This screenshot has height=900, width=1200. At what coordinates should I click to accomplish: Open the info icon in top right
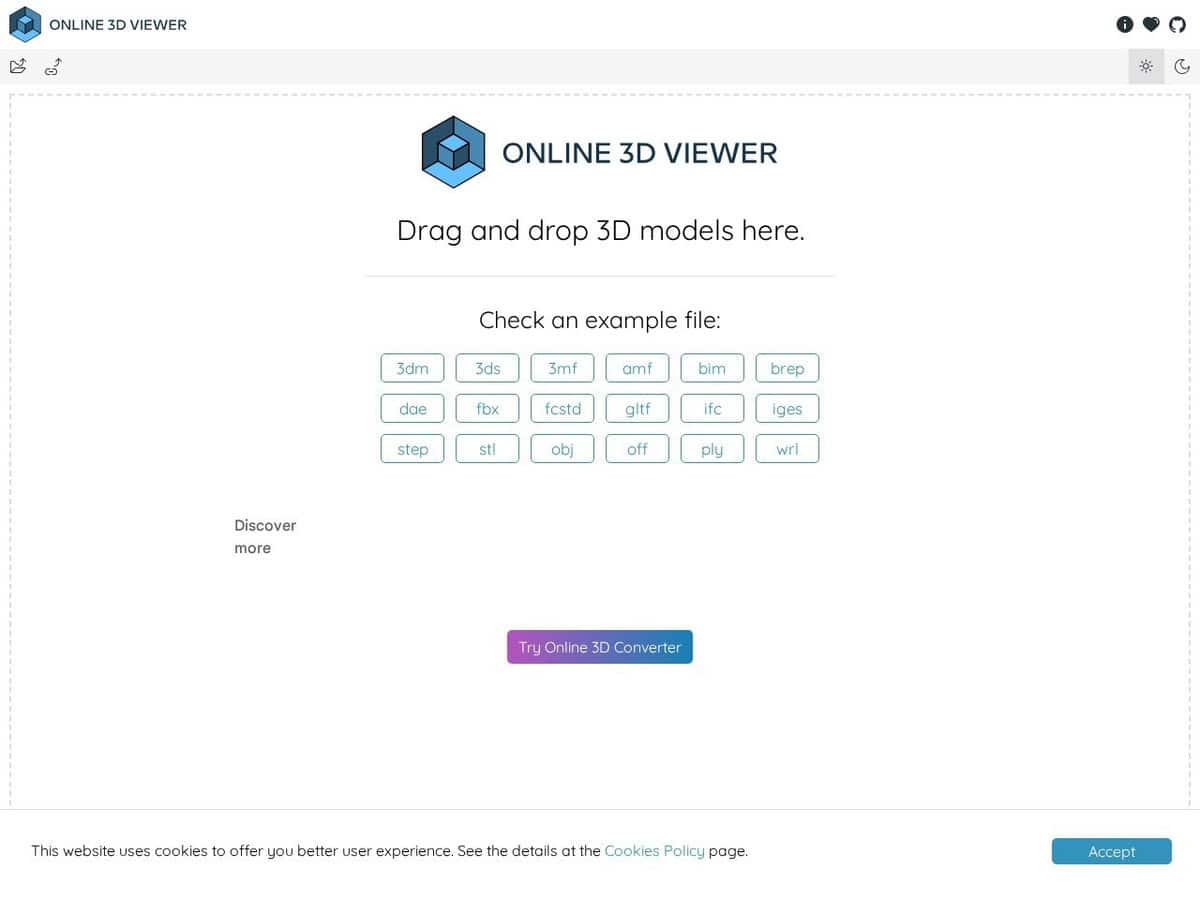(1125, 24)
